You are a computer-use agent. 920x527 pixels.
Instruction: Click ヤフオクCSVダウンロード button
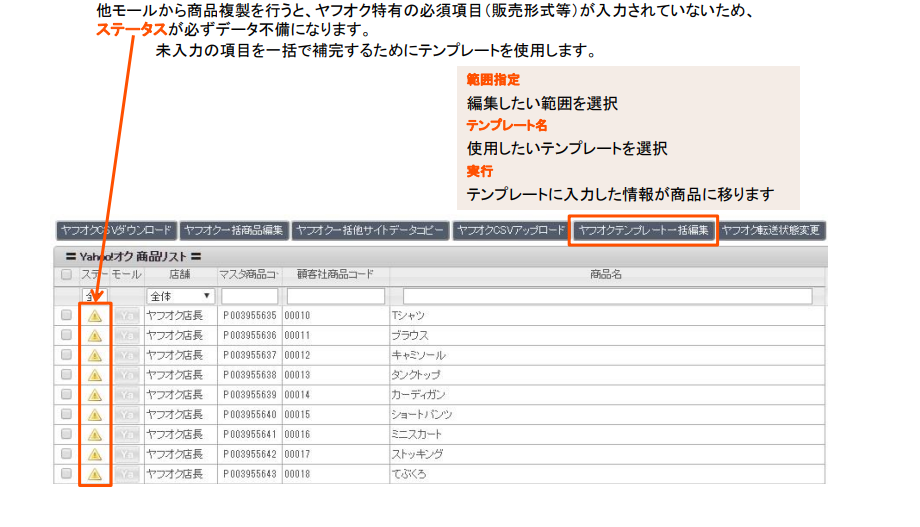click(x=116, y=231)
